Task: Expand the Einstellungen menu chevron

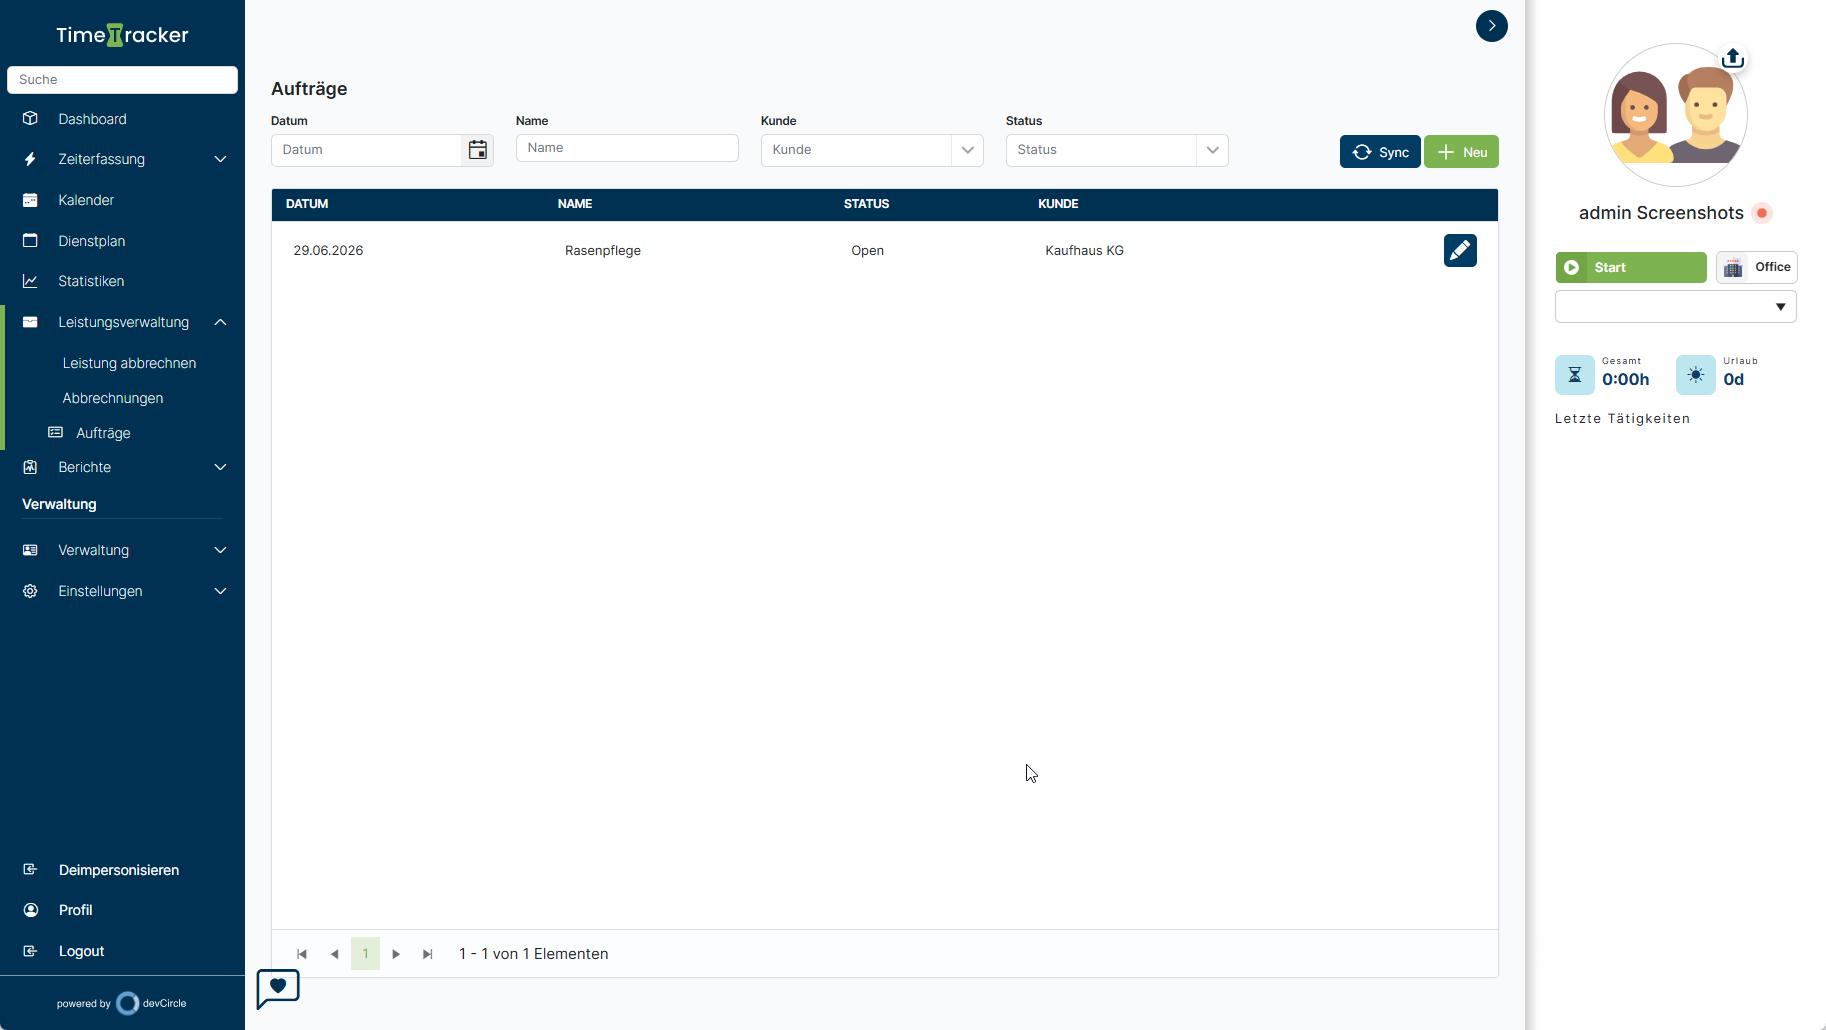Action: (221, 591)
